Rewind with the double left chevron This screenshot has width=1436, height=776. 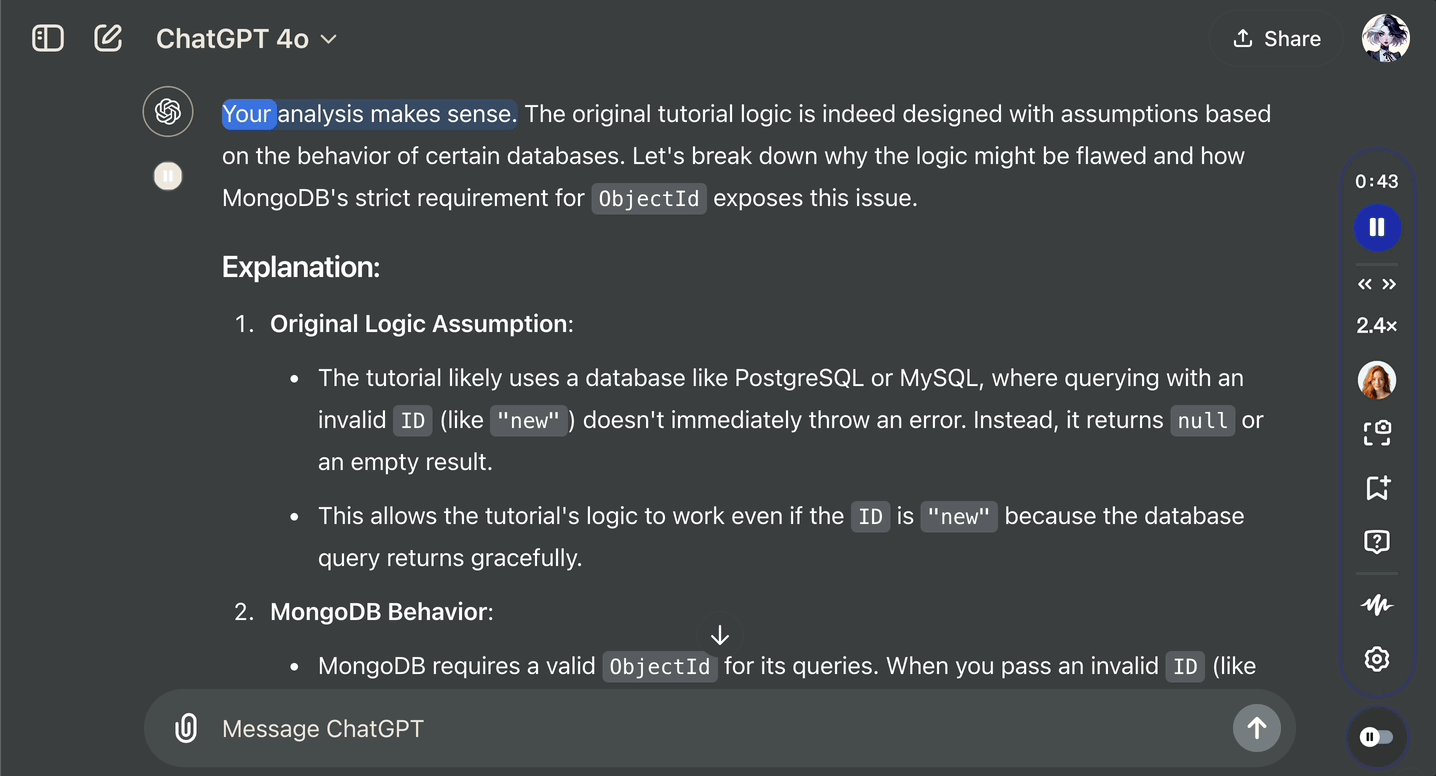point(1365,285)
